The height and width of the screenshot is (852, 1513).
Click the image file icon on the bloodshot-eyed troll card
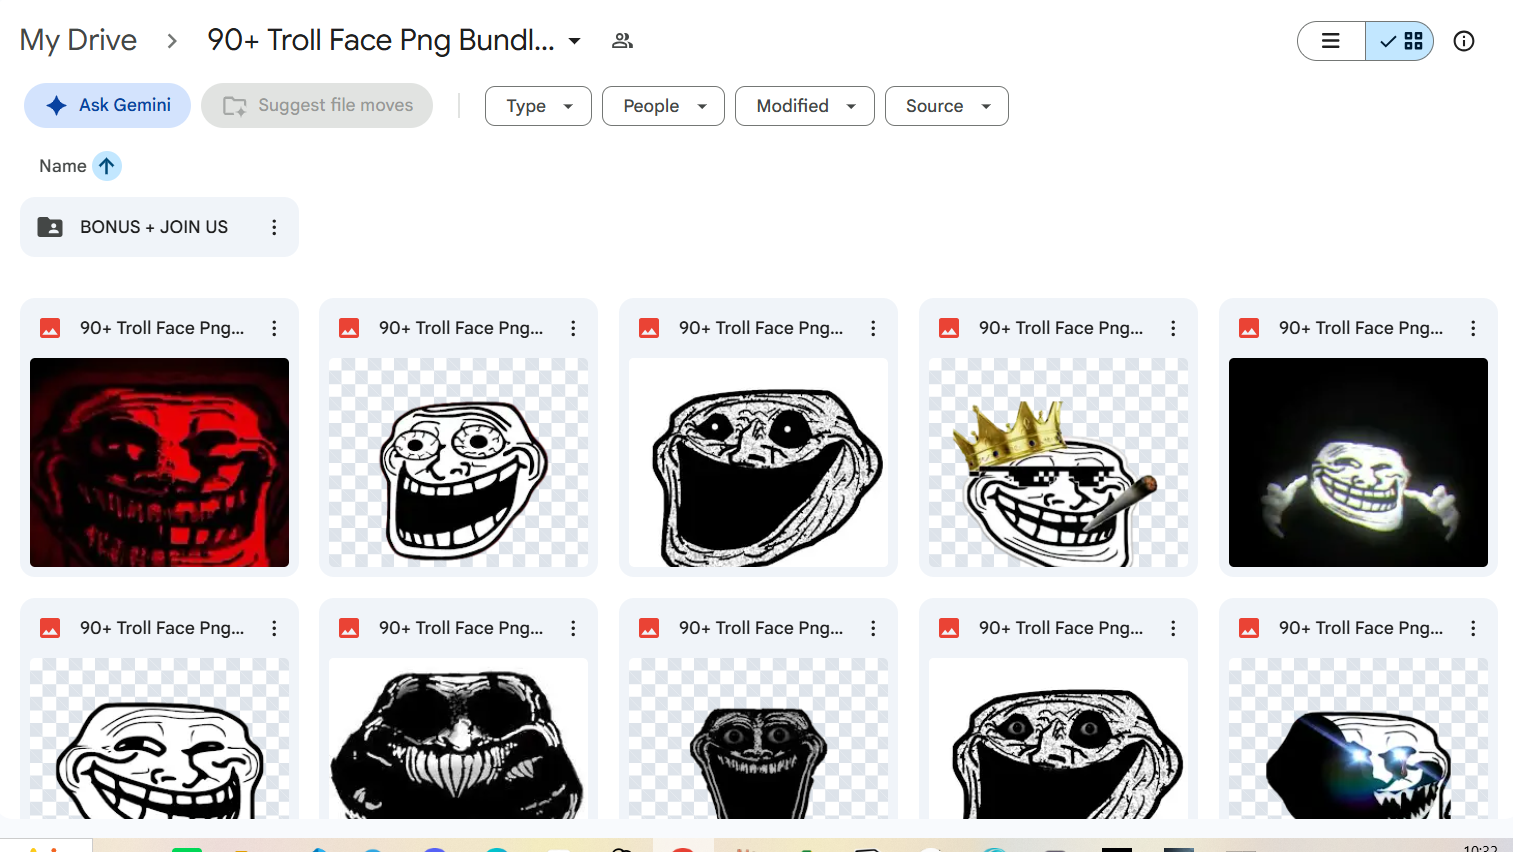pos(349,328)
